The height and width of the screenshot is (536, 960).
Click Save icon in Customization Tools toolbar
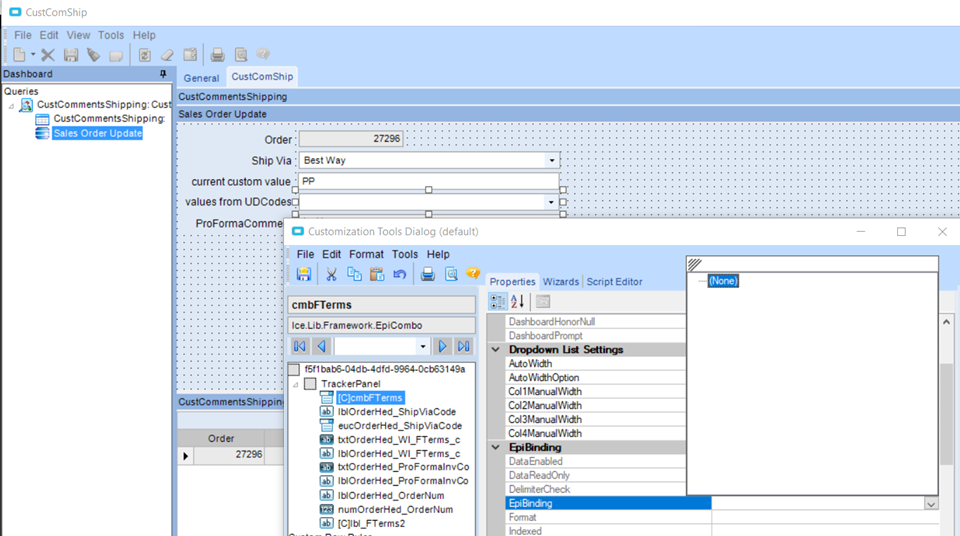[x=304, y=274]
